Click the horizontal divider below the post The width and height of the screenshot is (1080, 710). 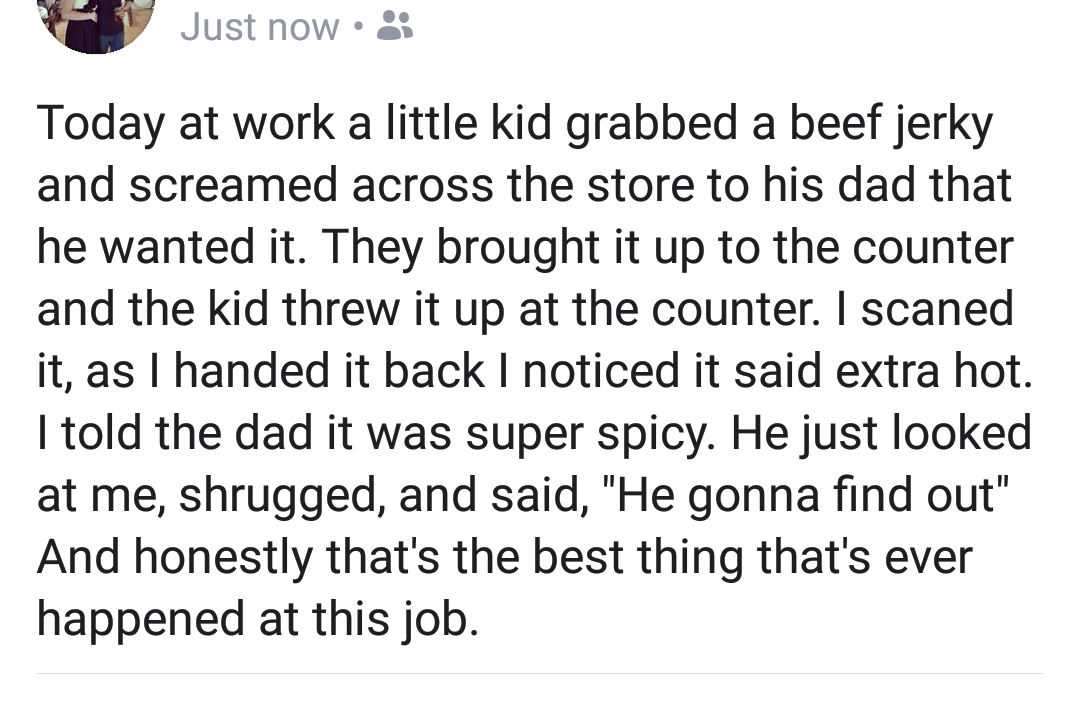540,673
